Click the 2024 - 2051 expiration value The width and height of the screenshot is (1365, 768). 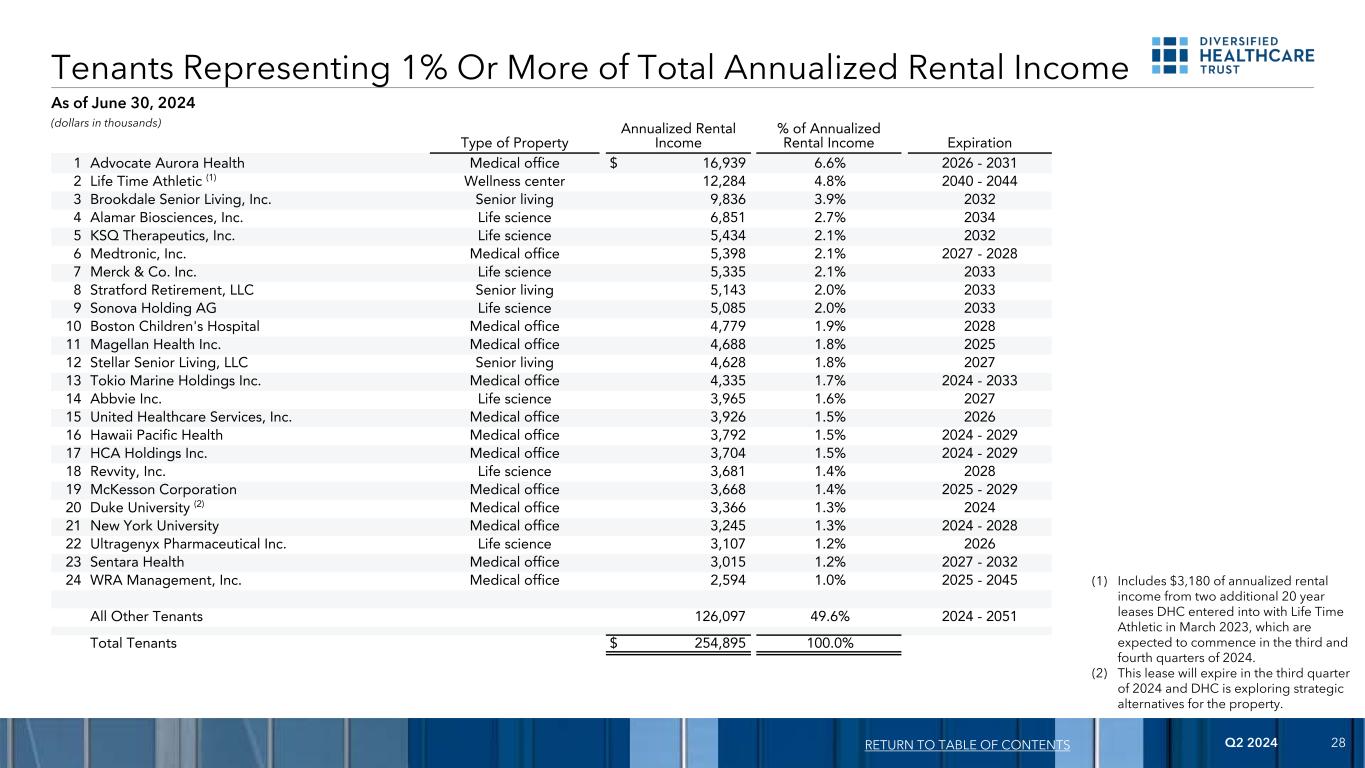pos(979,616)
